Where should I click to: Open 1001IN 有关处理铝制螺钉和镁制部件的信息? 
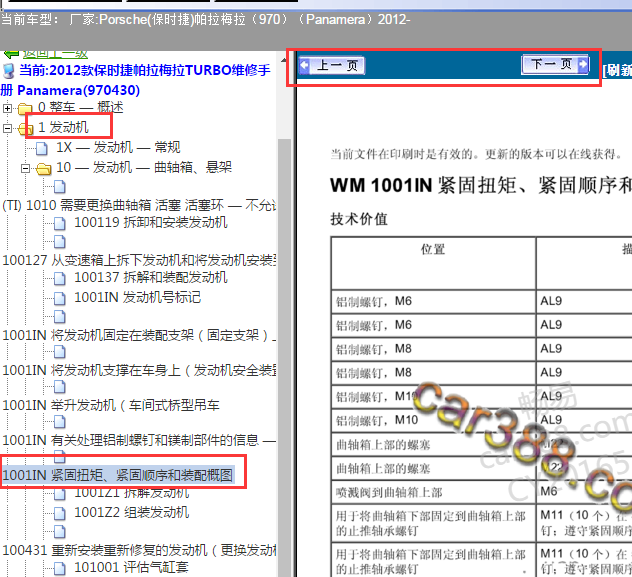pos(139,440)
